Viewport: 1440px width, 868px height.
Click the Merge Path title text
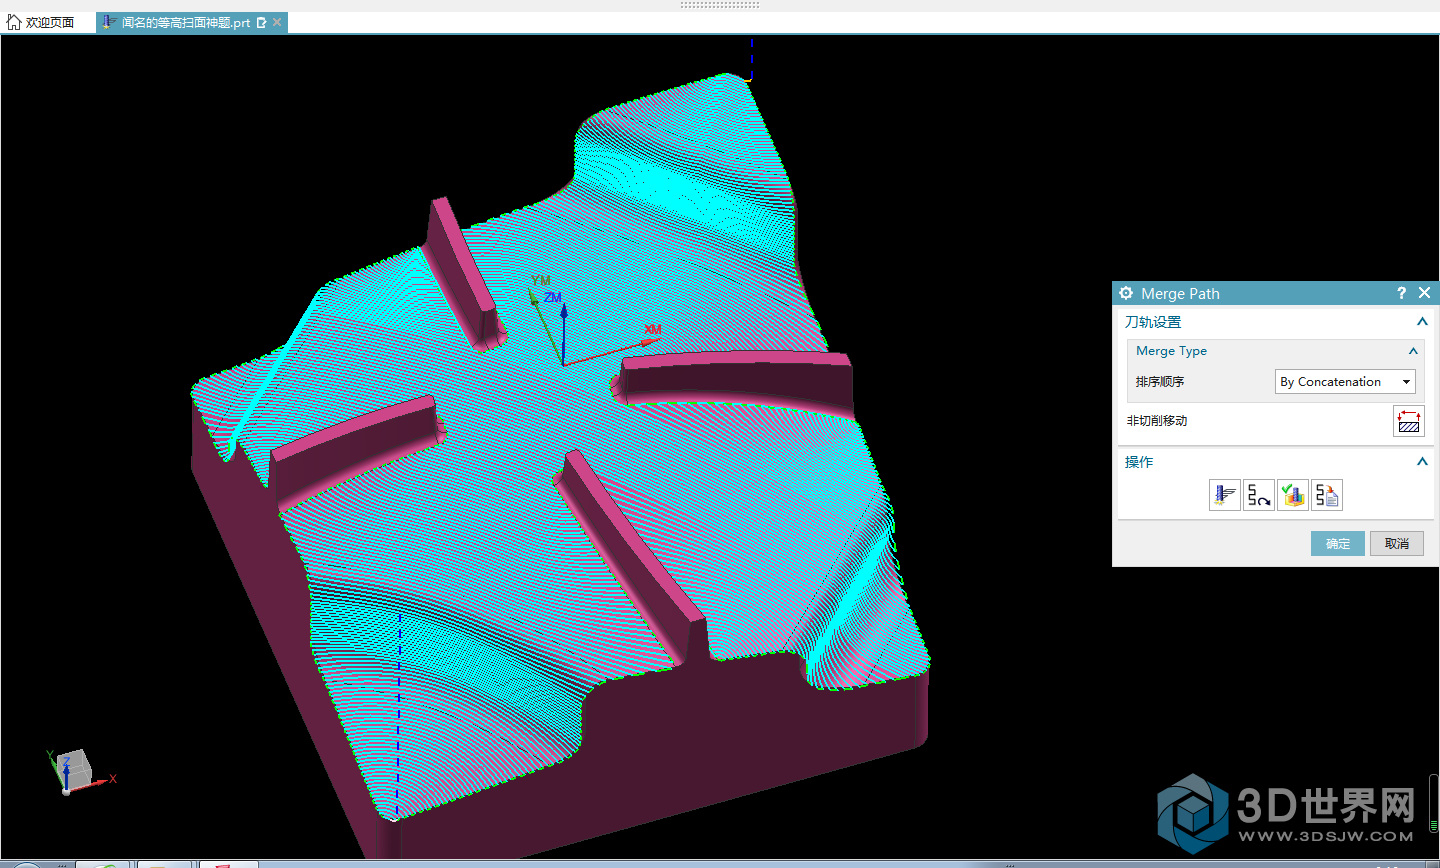coord(1180,293)
